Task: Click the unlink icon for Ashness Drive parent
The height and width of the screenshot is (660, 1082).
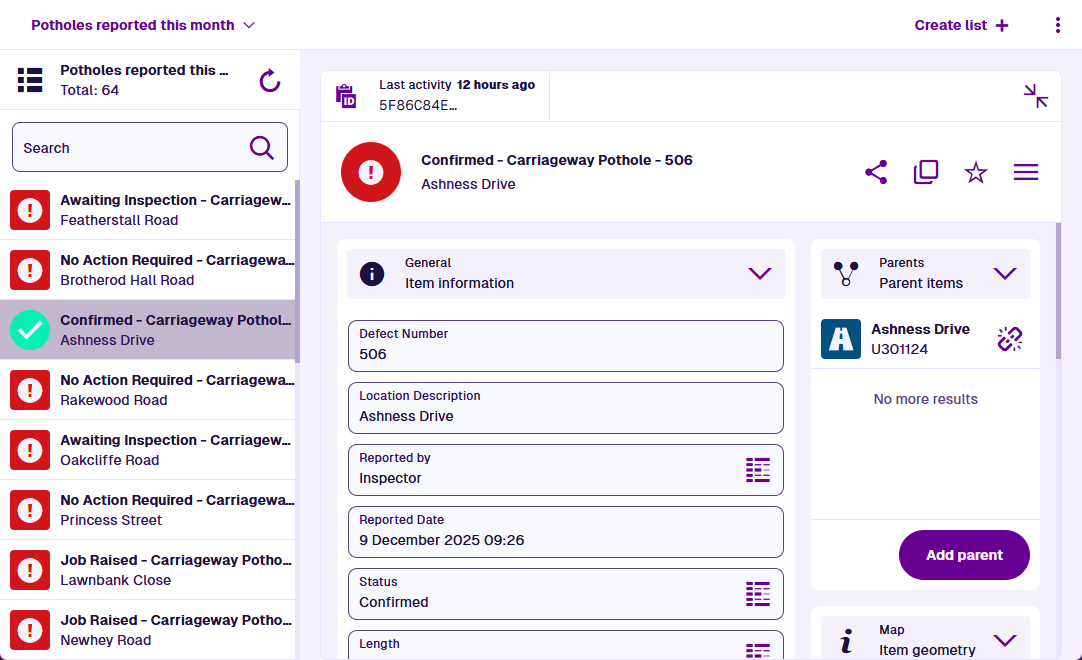Action: pos(1010,339)
